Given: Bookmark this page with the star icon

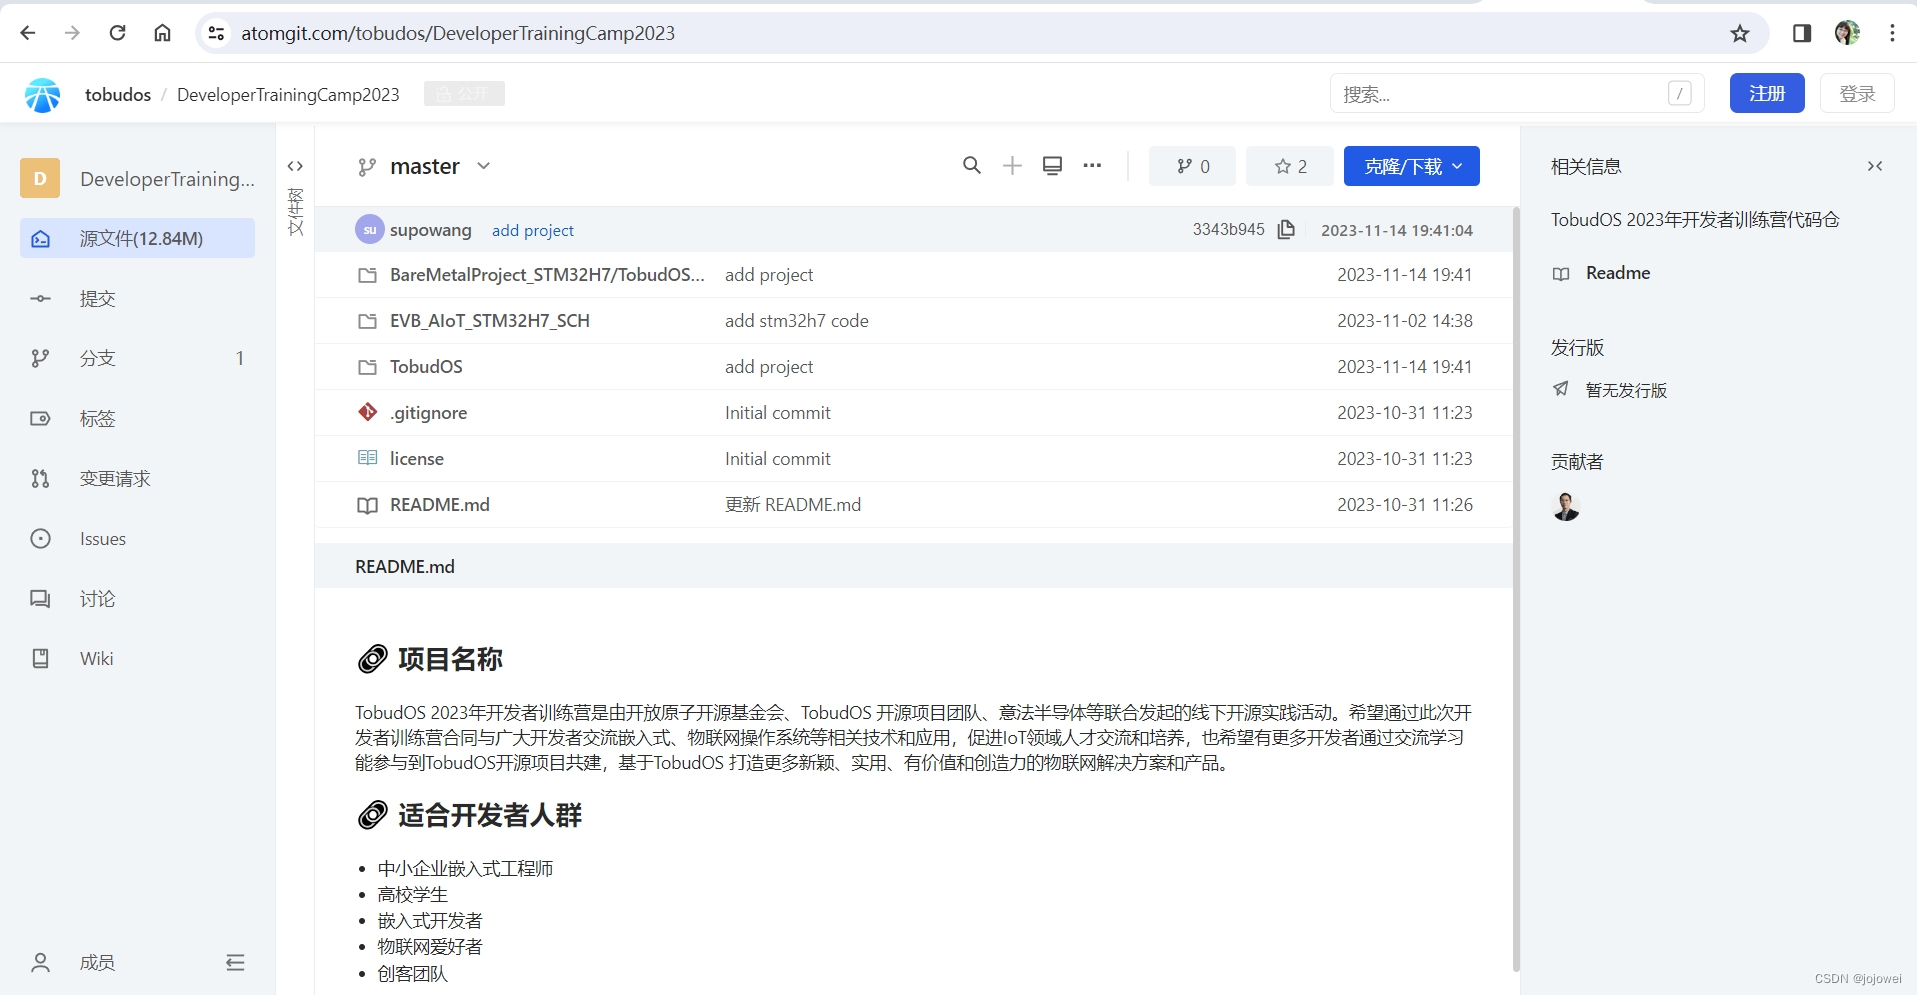Looking at the screenshot, I should tap(1738, 32).
